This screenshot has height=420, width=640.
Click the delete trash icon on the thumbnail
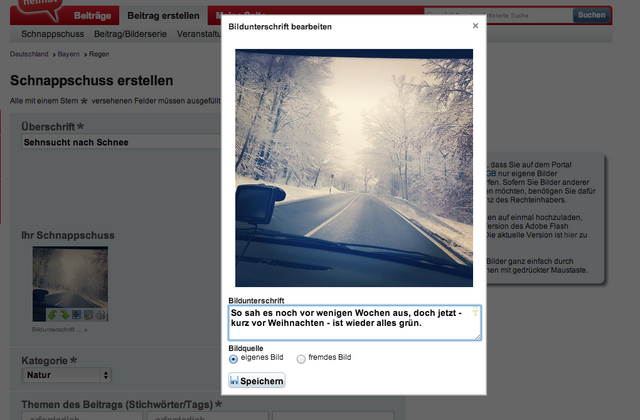pyautogui.click(x=100, y=315)
